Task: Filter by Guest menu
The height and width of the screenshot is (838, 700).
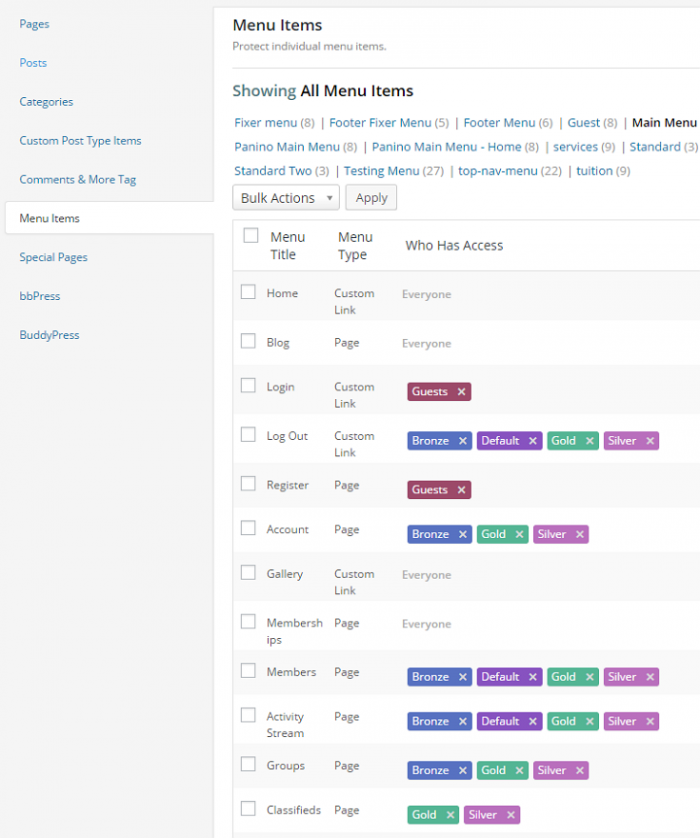Action: (x=584, y=123)
